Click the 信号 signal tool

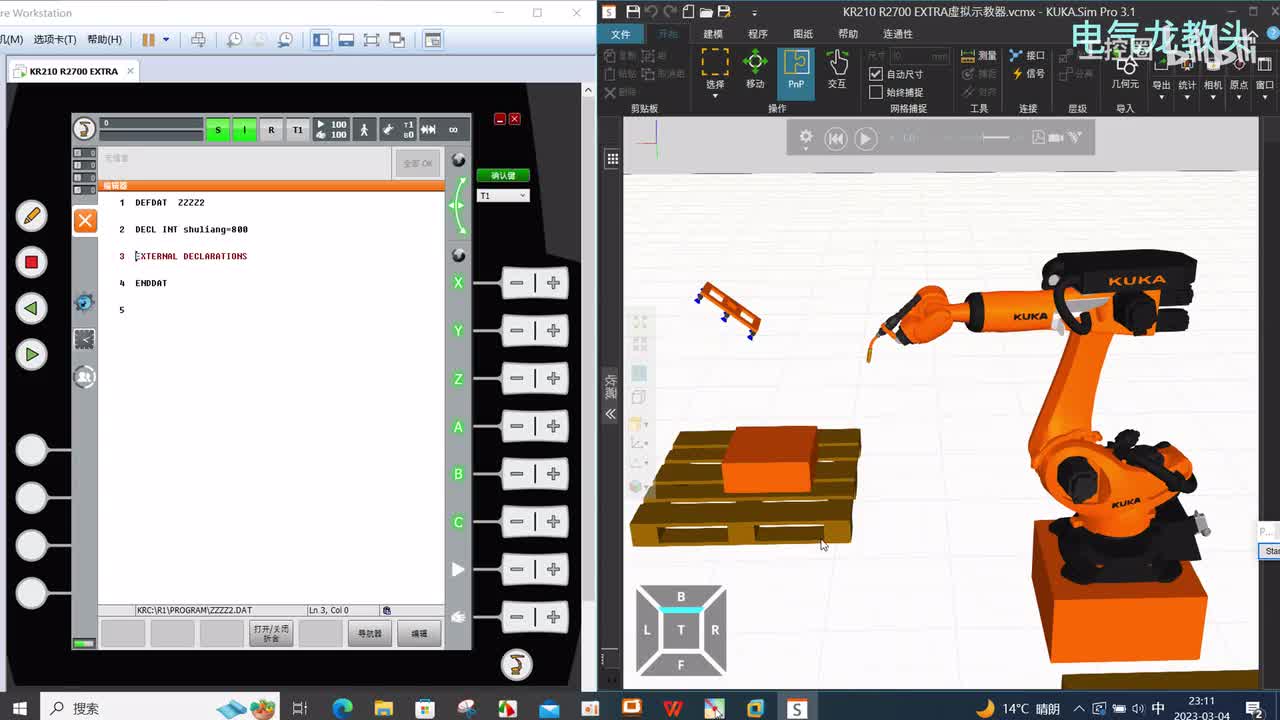tap(1027, 74)
